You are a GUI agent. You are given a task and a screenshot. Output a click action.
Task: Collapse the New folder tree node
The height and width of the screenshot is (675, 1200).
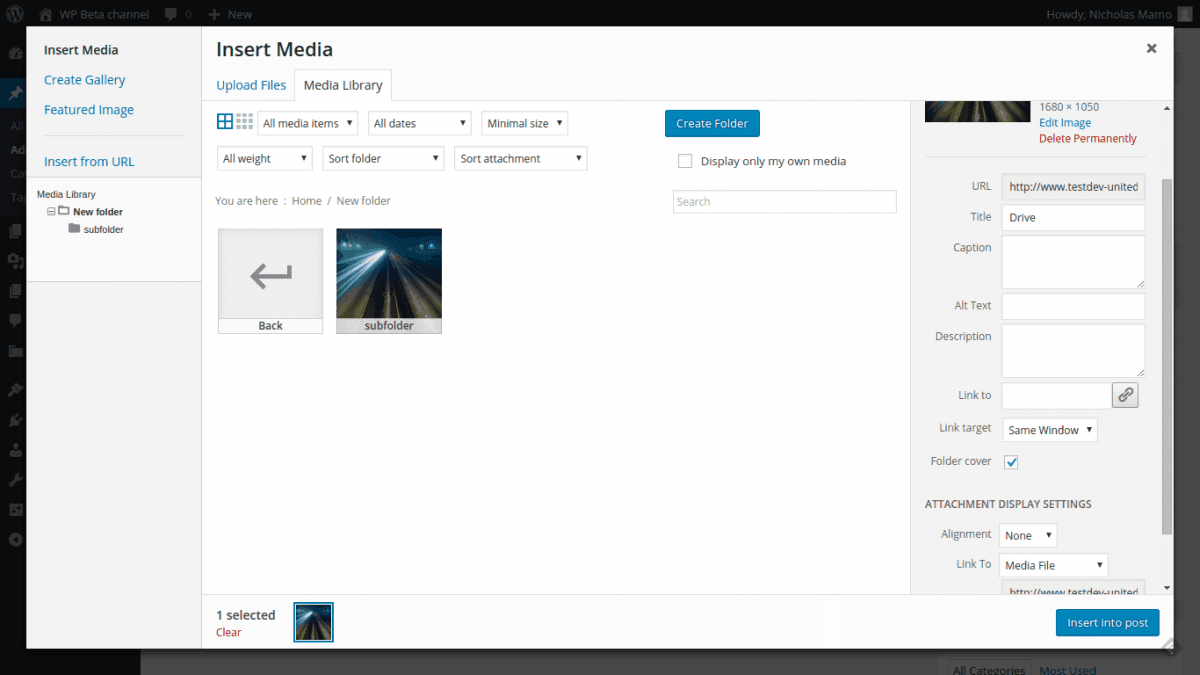pos(51,212)
